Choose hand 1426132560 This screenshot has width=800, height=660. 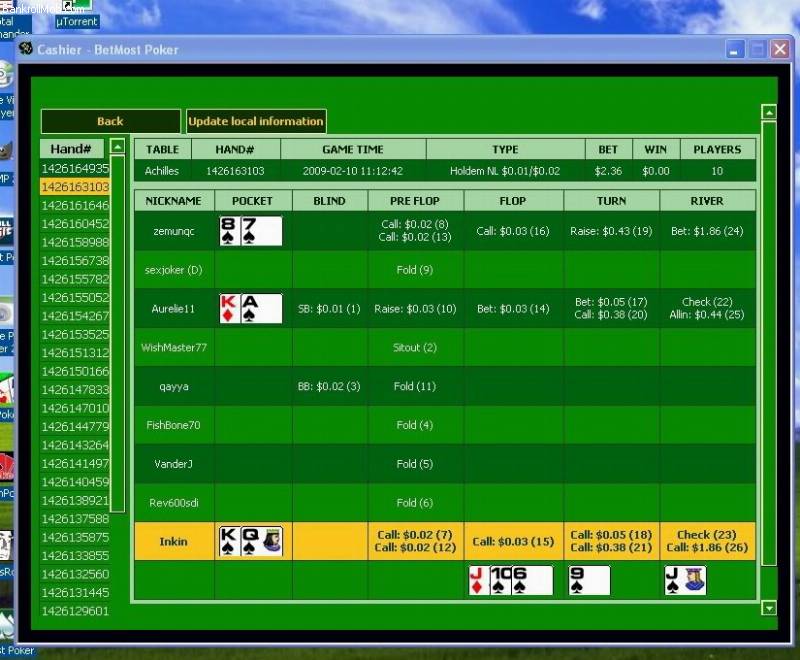coord(75,574)
